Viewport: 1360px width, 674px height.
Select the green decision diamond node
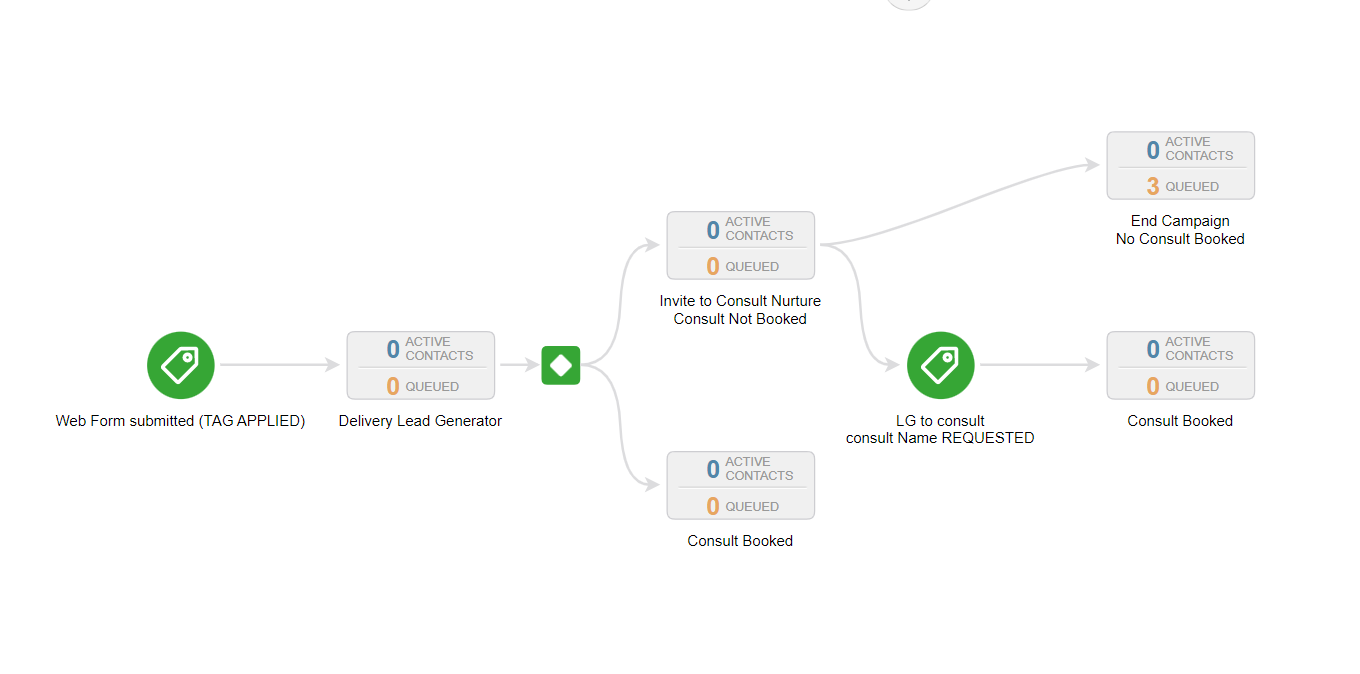(x=560, y=365)
